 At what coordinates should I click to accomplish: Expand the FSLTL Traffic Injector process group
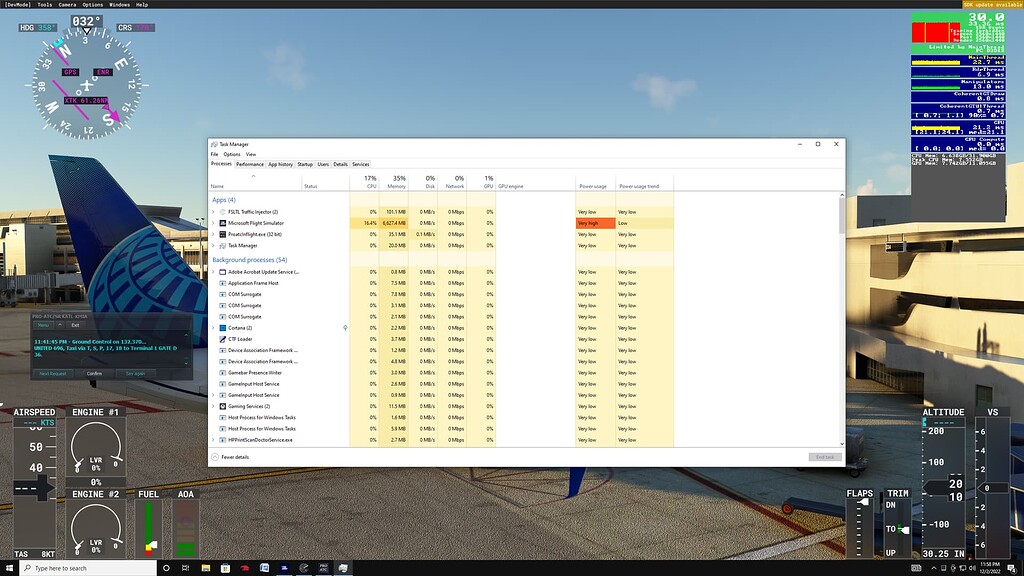(213, 211)
